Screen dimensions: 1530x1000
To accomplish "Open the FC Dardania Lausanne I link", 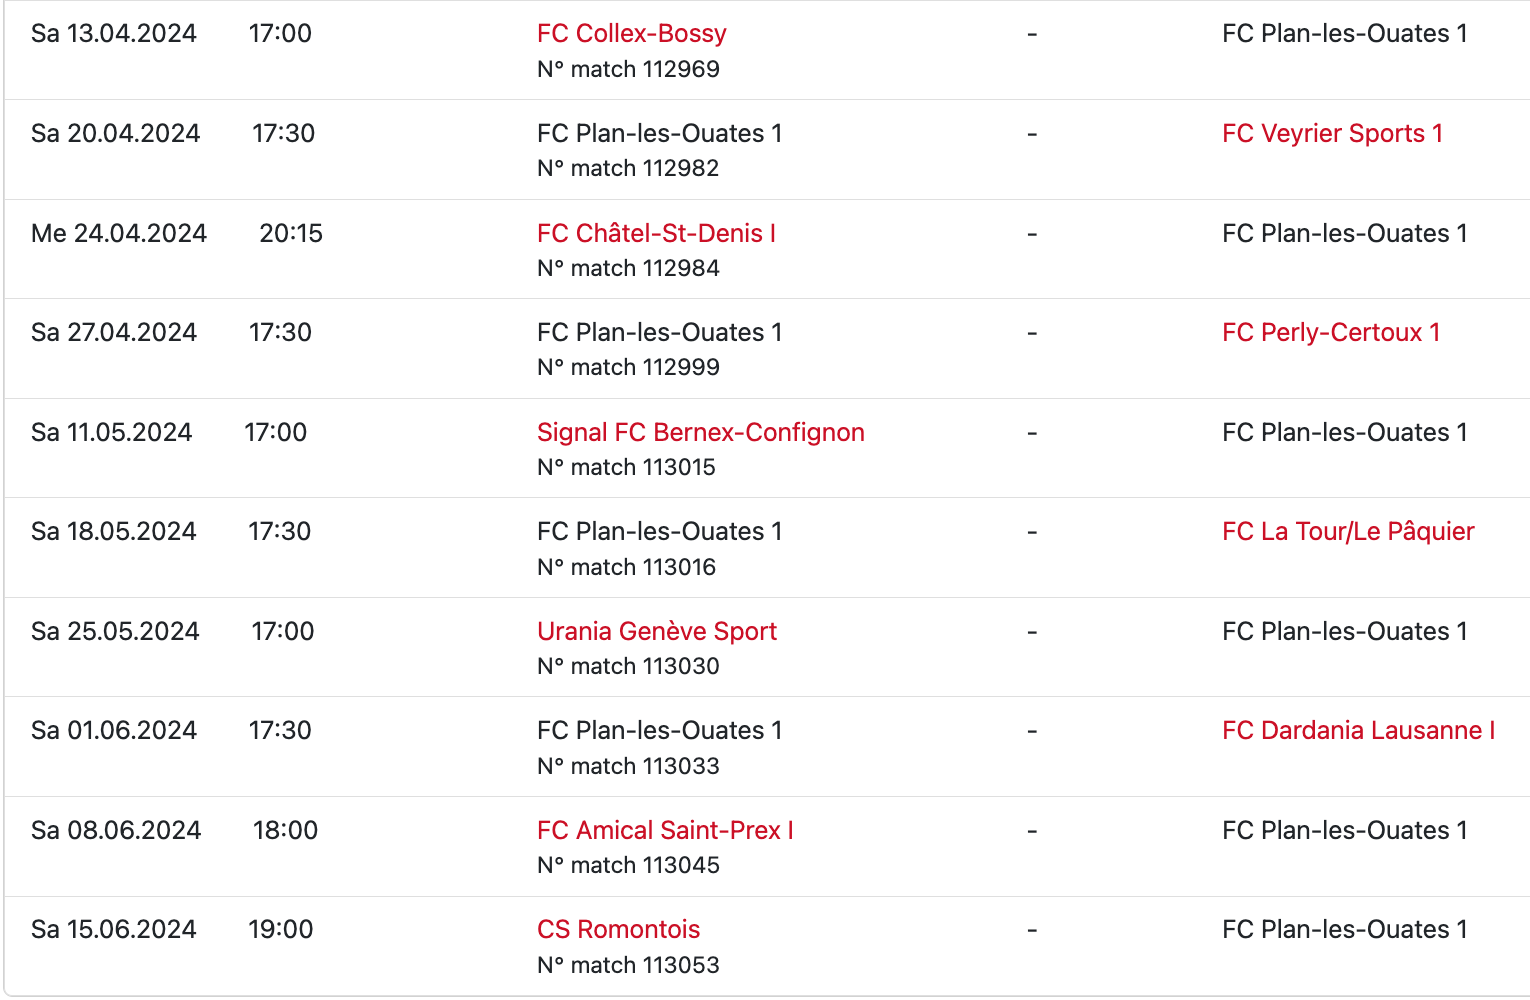I will point(1358,731).
